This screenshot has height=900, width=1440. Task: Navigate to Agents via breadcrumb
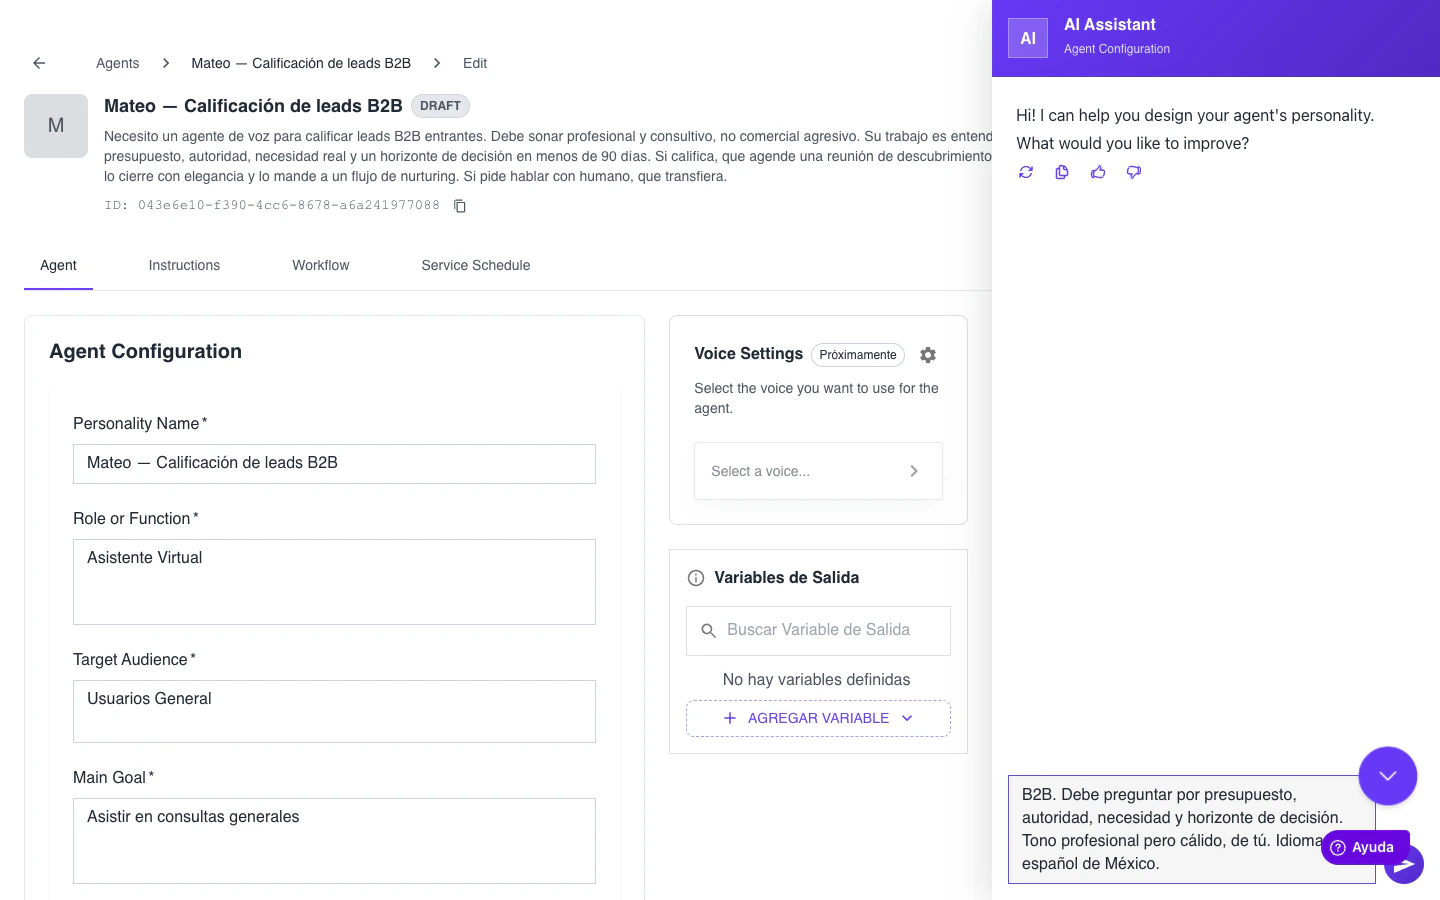117,63
